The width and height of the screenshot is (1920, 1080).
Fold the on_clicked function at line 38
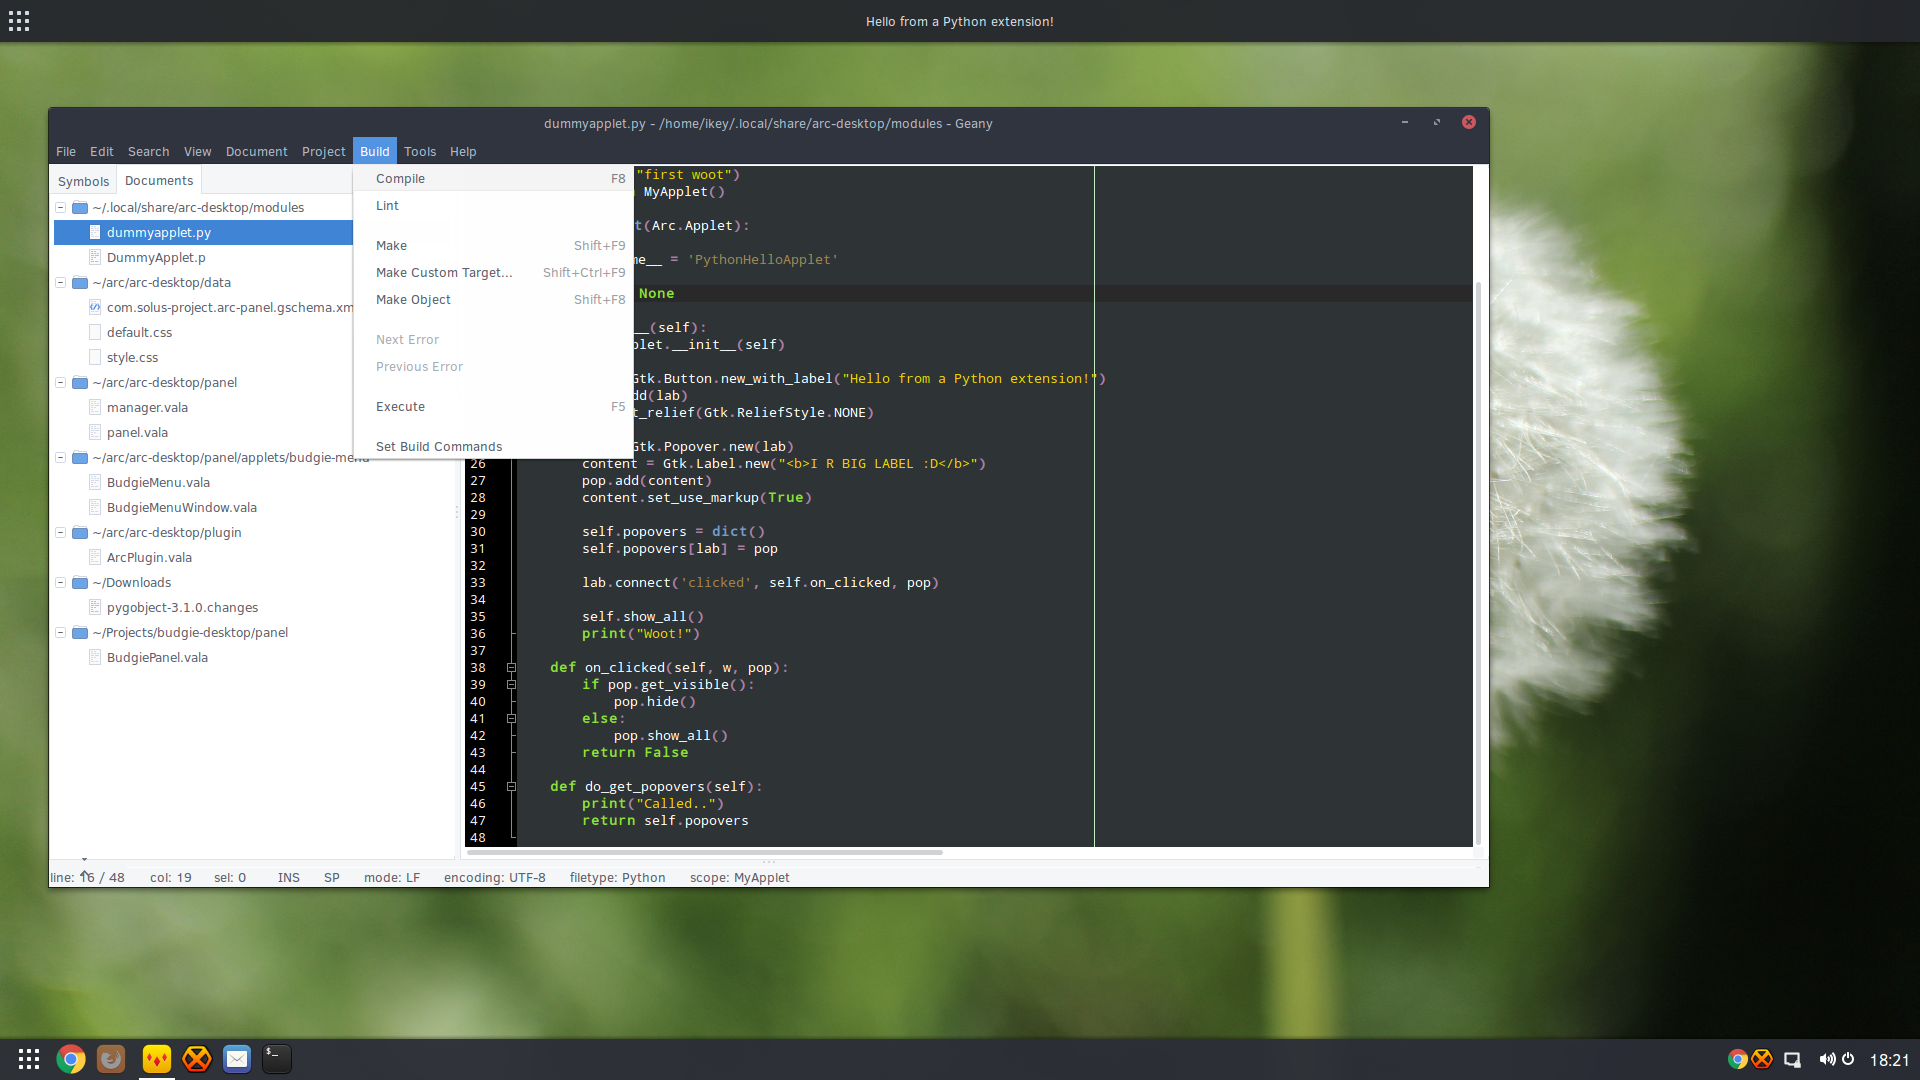(511, 668)
